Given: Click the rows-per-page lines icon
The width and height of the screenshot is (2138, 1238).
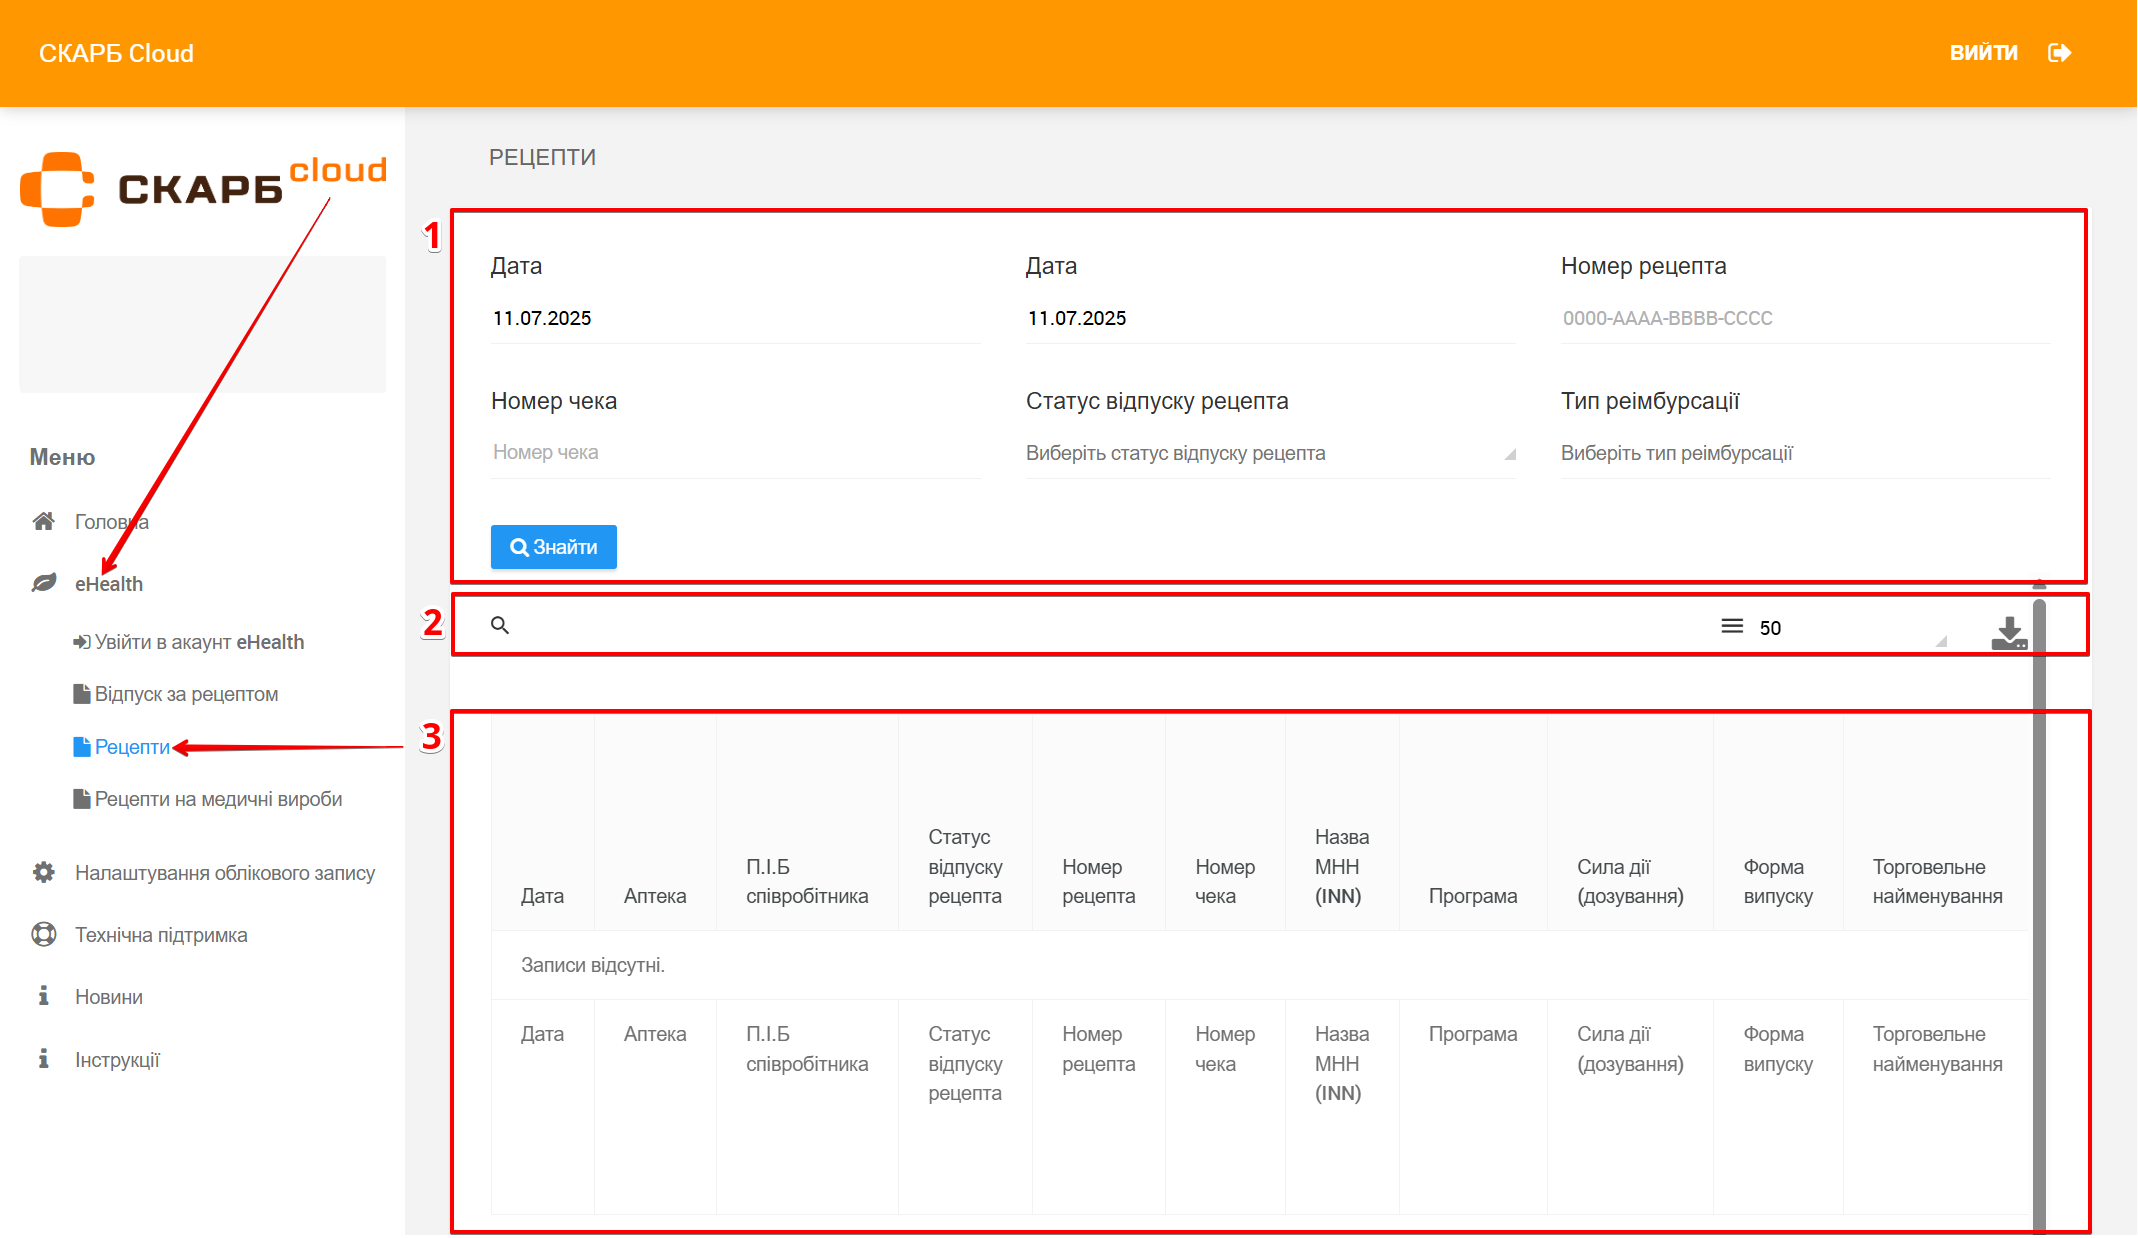Looking at the screenshot, I should pos(1732,626).
